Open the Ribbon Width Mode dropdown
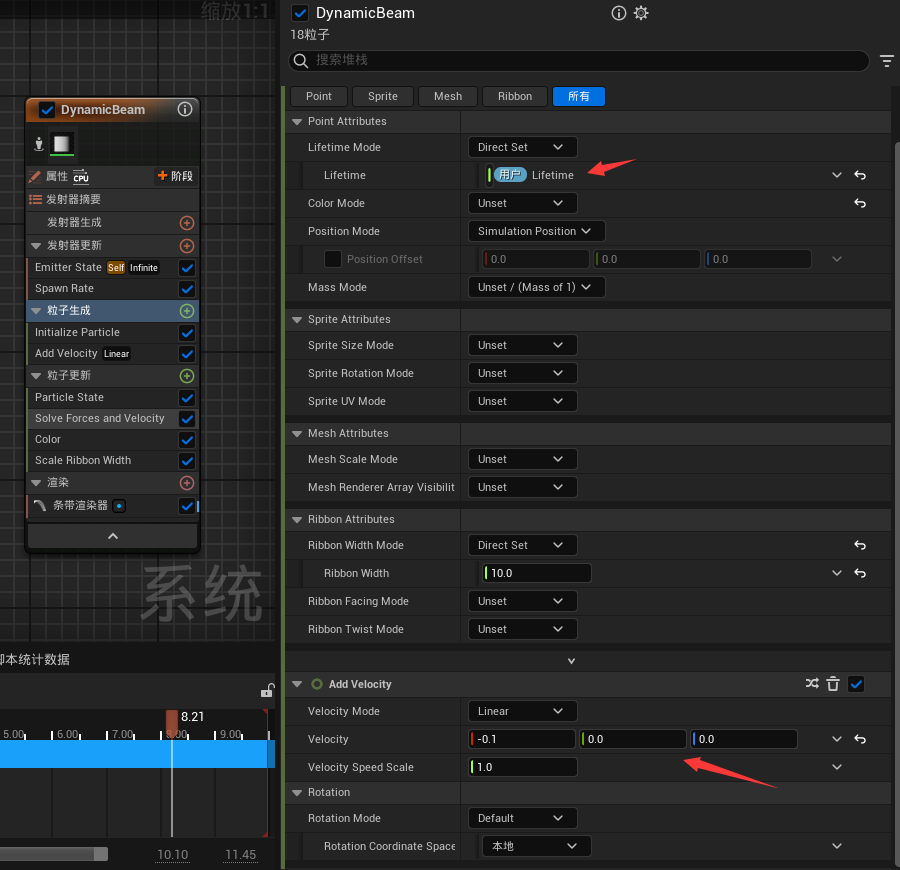 [522, 545]
